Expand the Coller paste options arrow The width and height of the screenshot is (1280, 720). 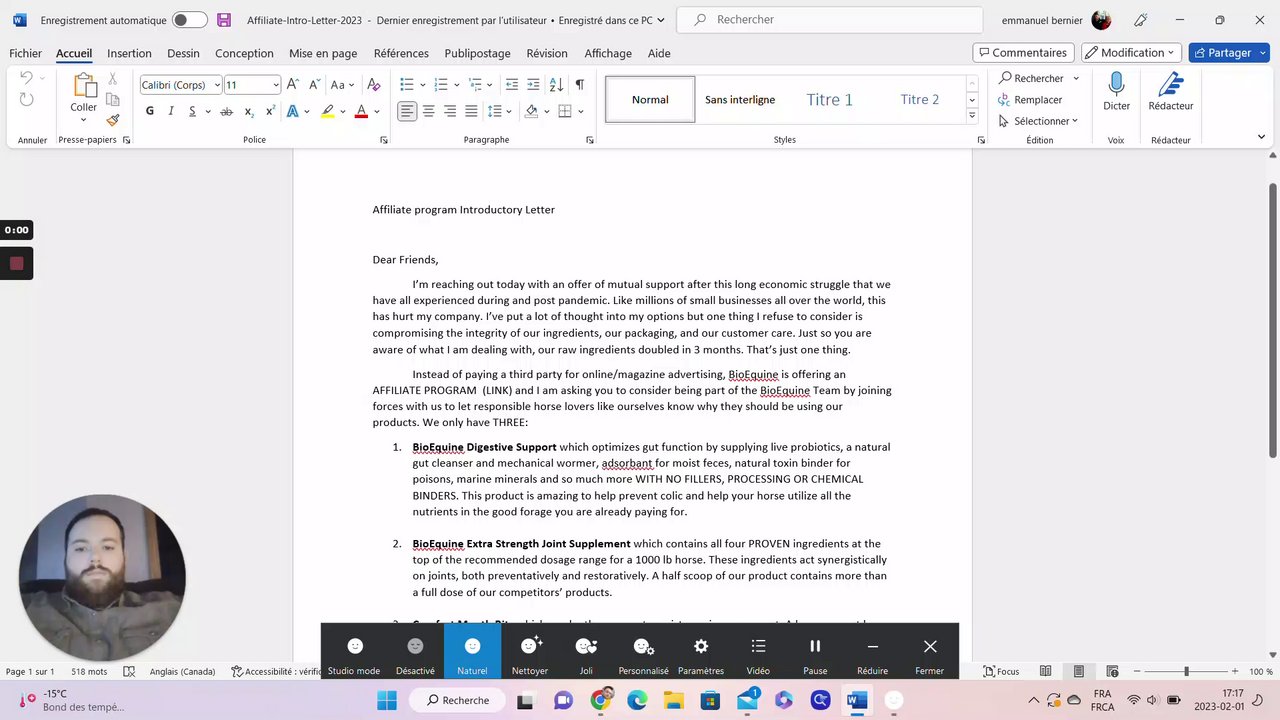tap(84, 120)
